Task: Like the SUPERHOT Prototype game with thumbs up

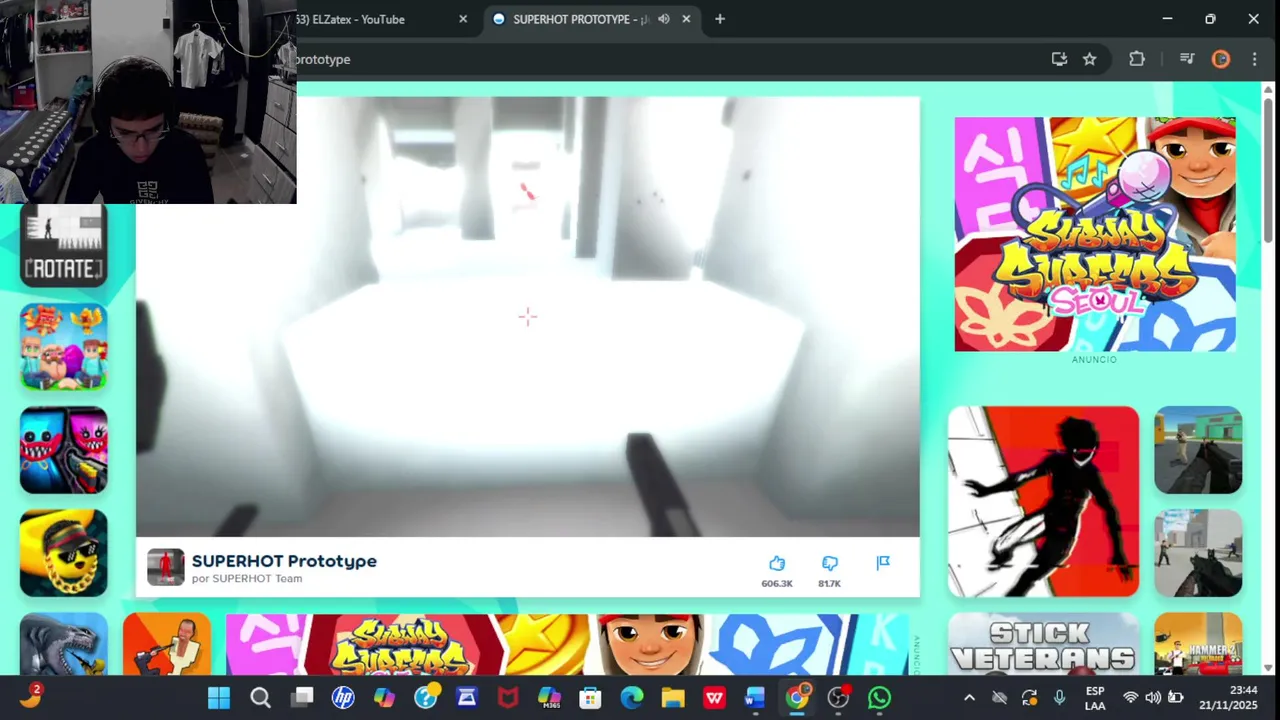Action: pyautogui.click(x=777, y=564)
